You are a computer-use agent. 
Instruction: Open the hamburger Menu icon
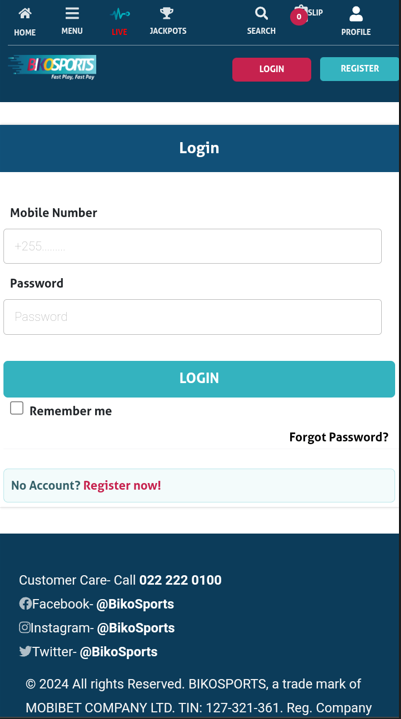72,13
